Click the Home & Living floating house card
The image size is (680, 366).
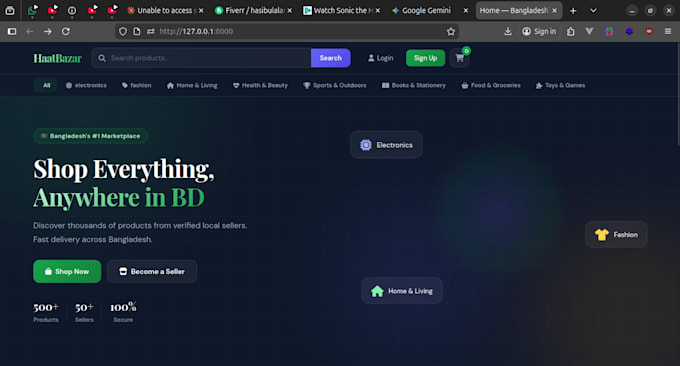402,291
